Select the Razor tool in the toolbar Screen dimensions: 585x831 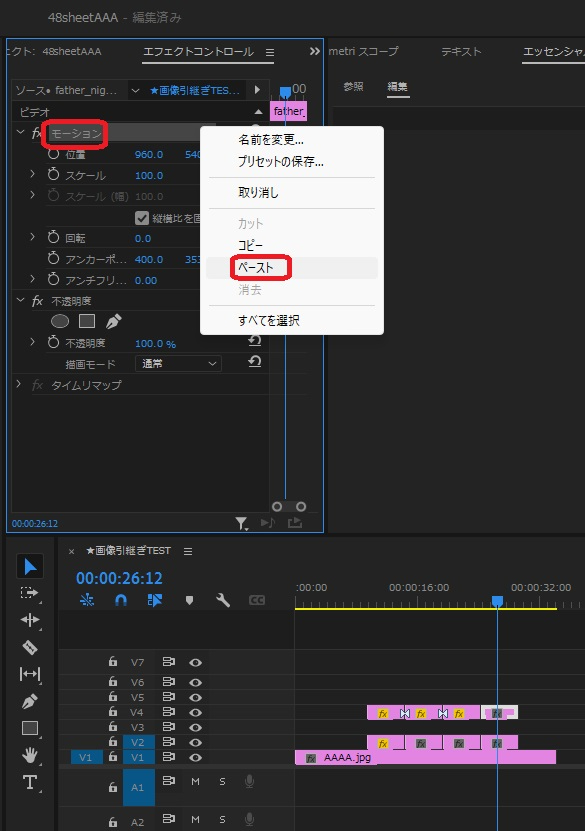30,647
